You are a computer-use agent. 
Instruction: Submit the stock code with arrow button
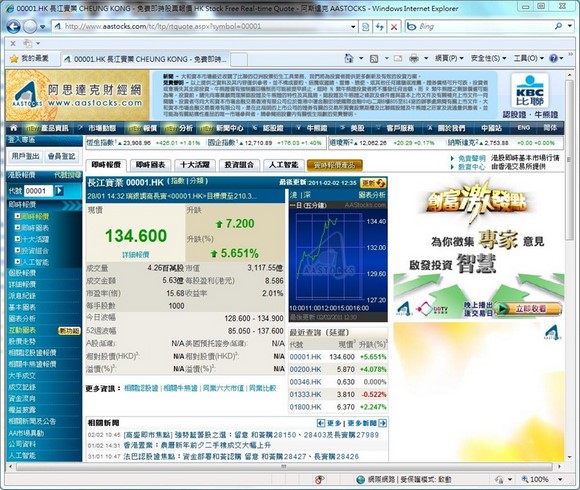pos(59,191)
